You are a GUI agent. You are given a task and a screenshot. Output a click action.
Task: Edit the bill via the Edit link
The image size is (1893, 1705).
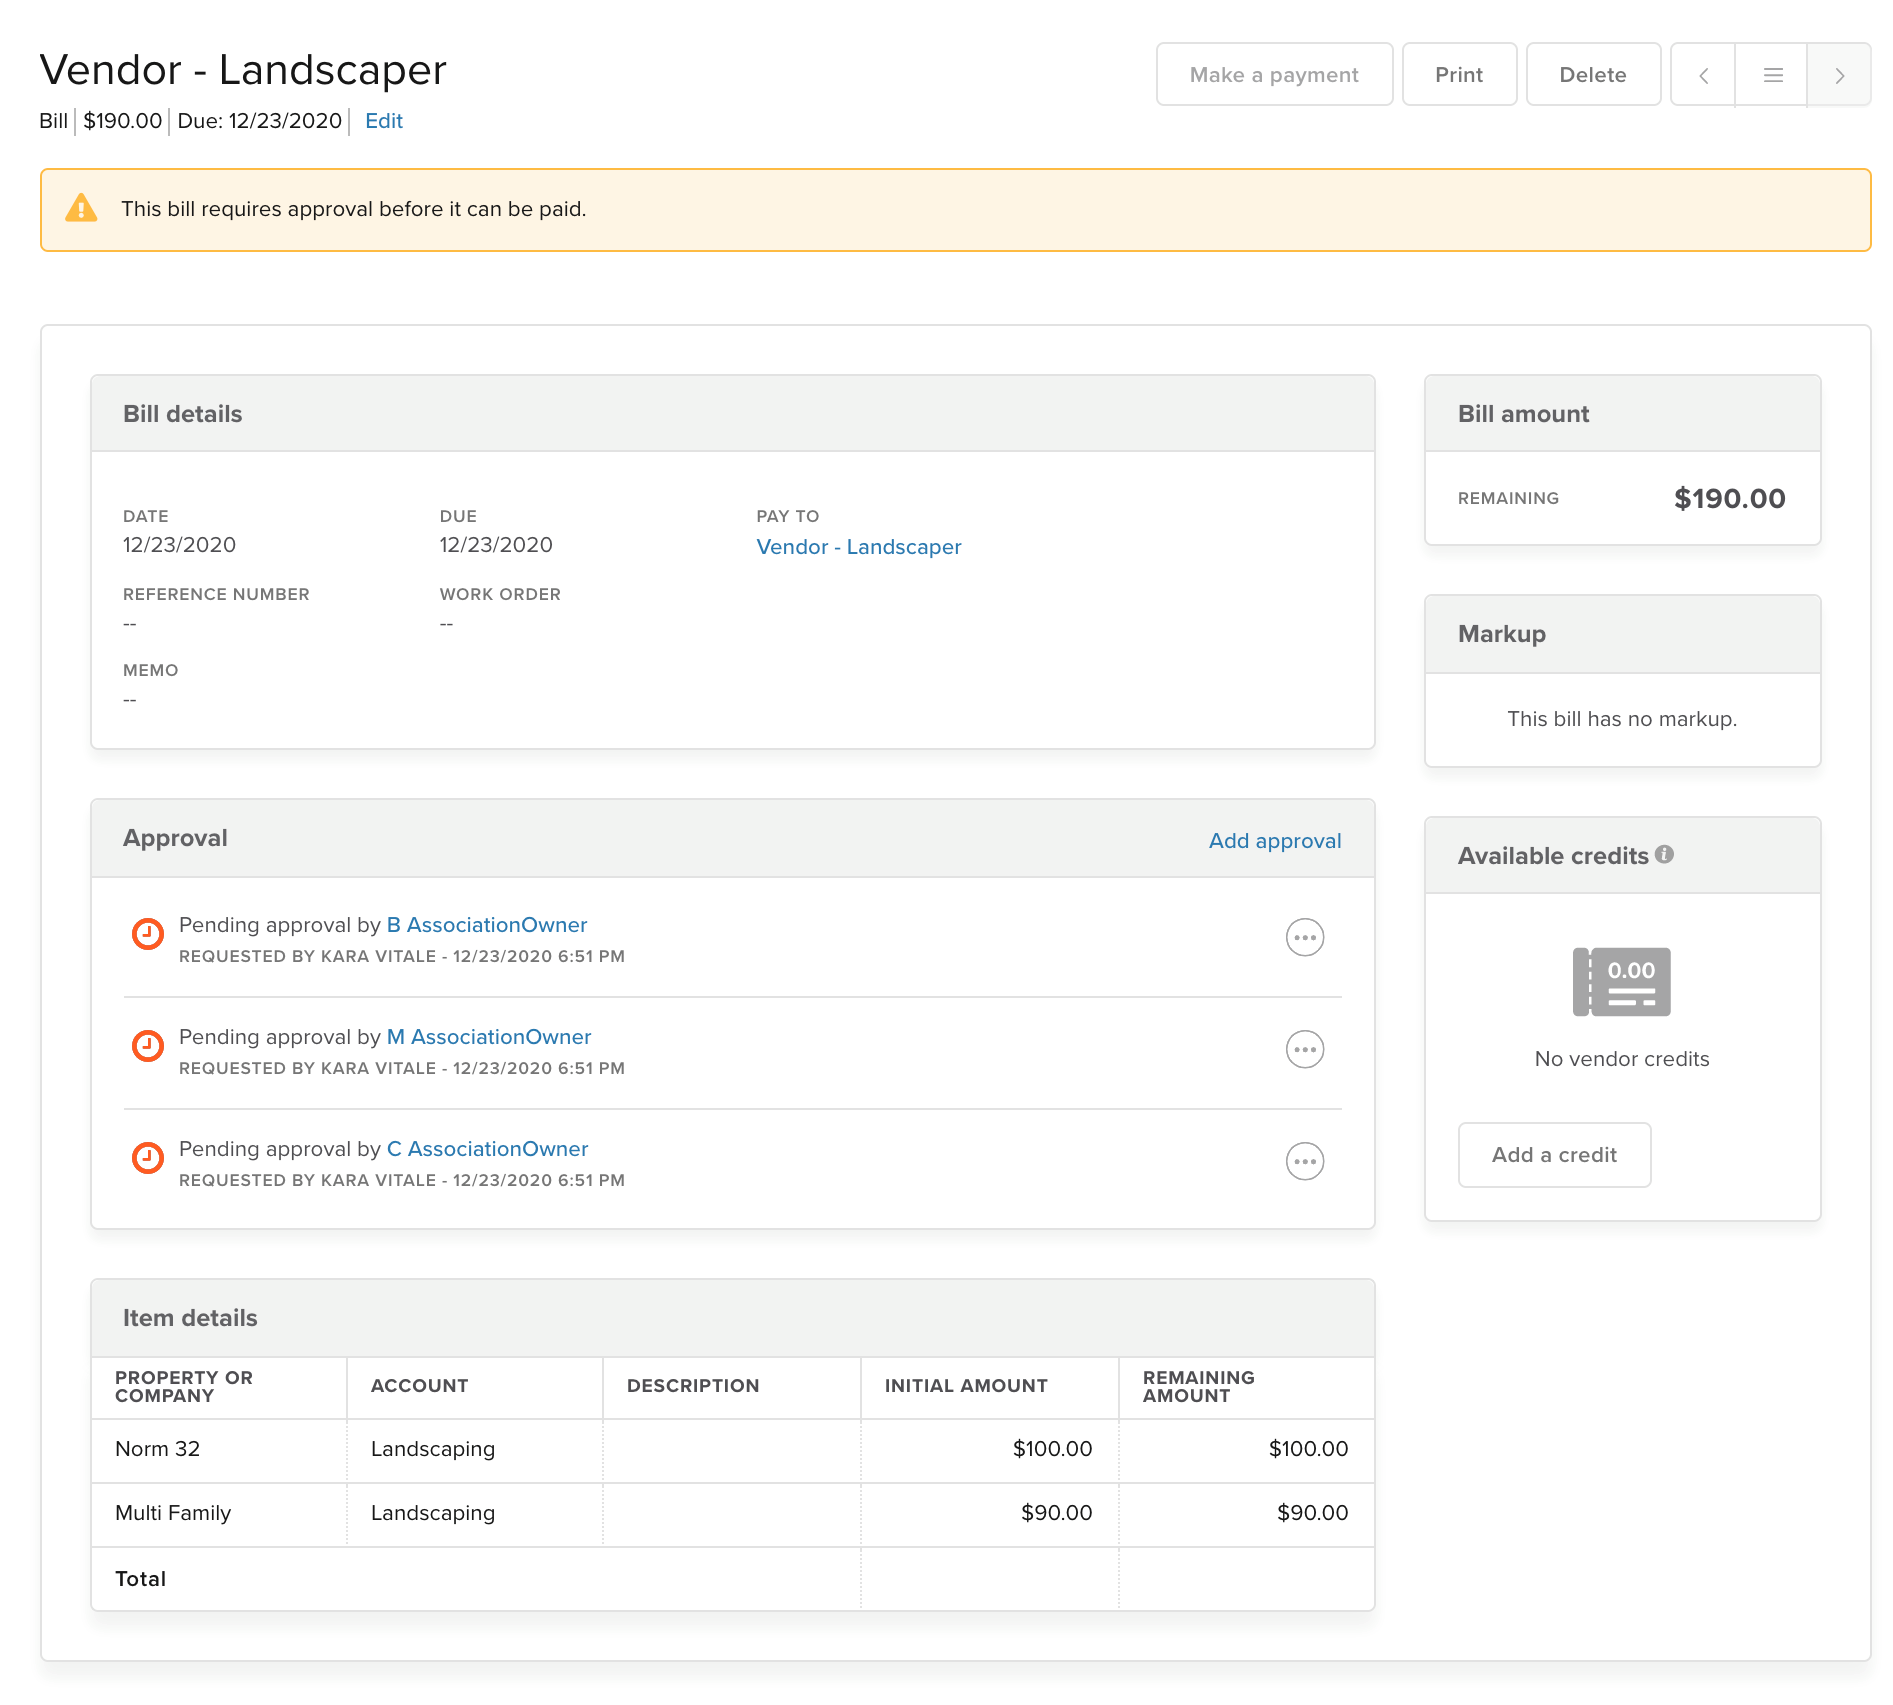[384, 121]
